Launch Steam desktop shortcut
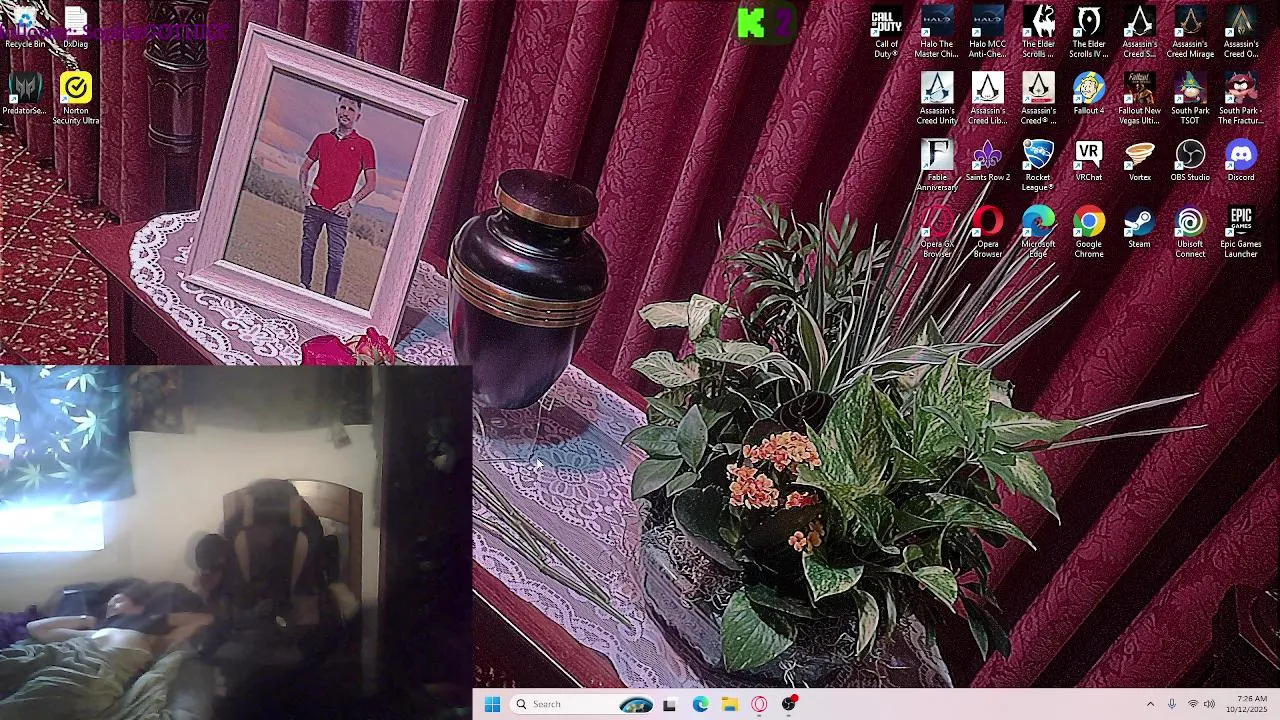 point(1139,227)
